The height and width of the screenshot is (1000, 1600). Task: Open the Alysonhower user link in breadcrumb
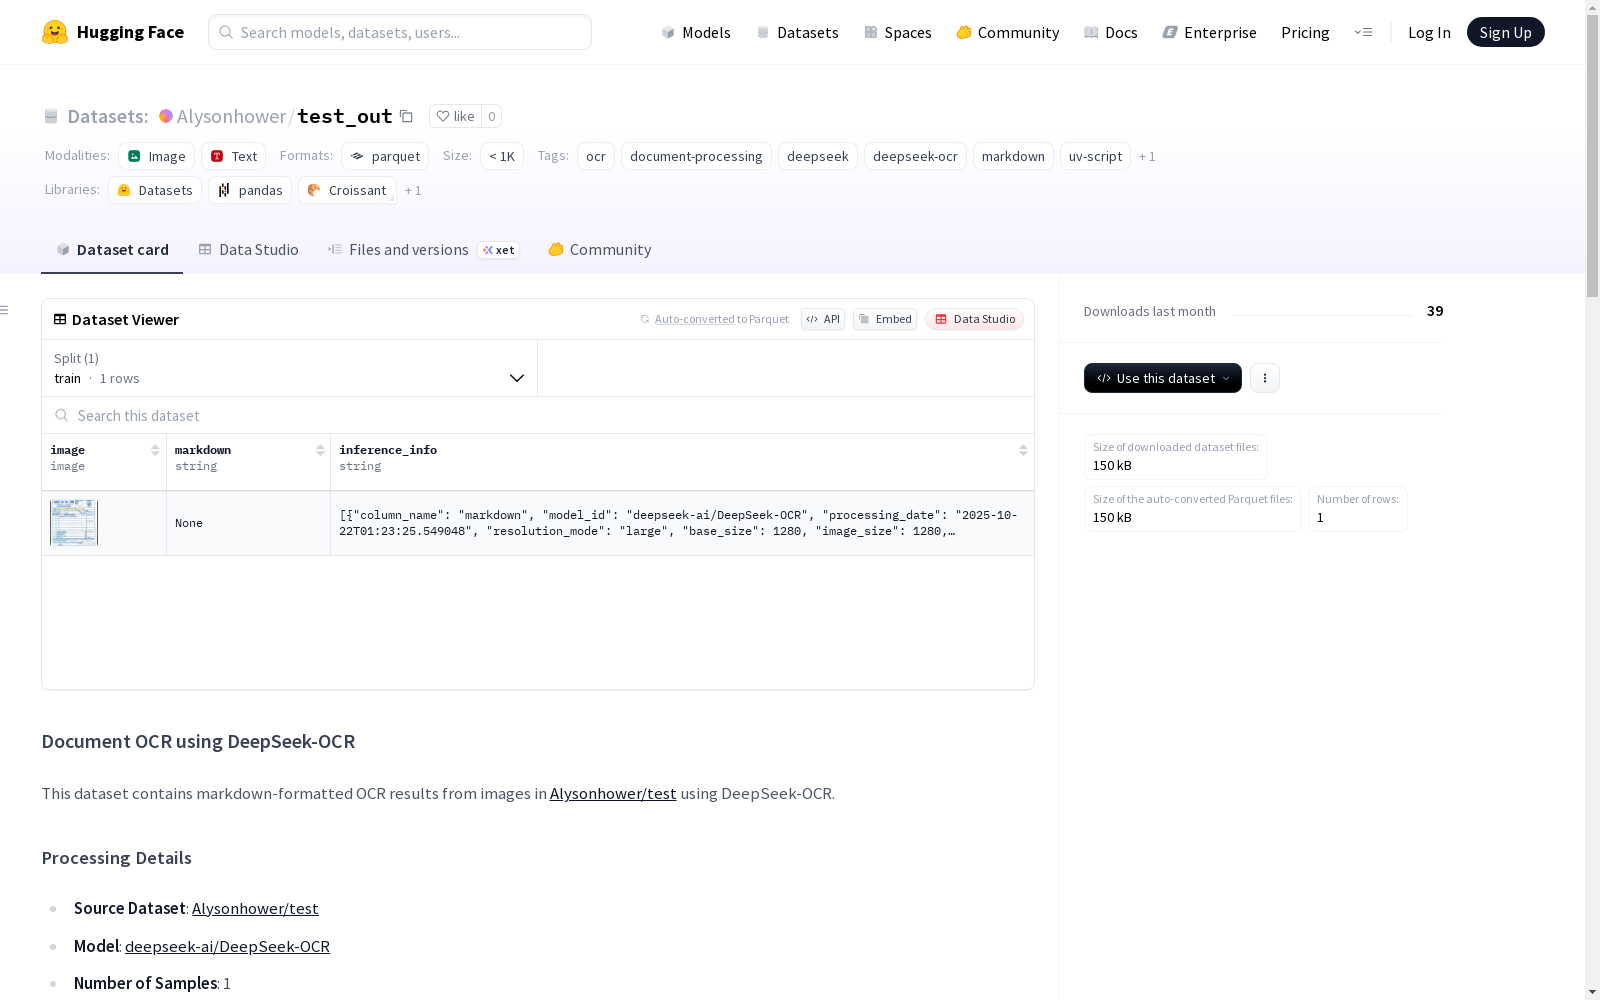pos(232,116)
